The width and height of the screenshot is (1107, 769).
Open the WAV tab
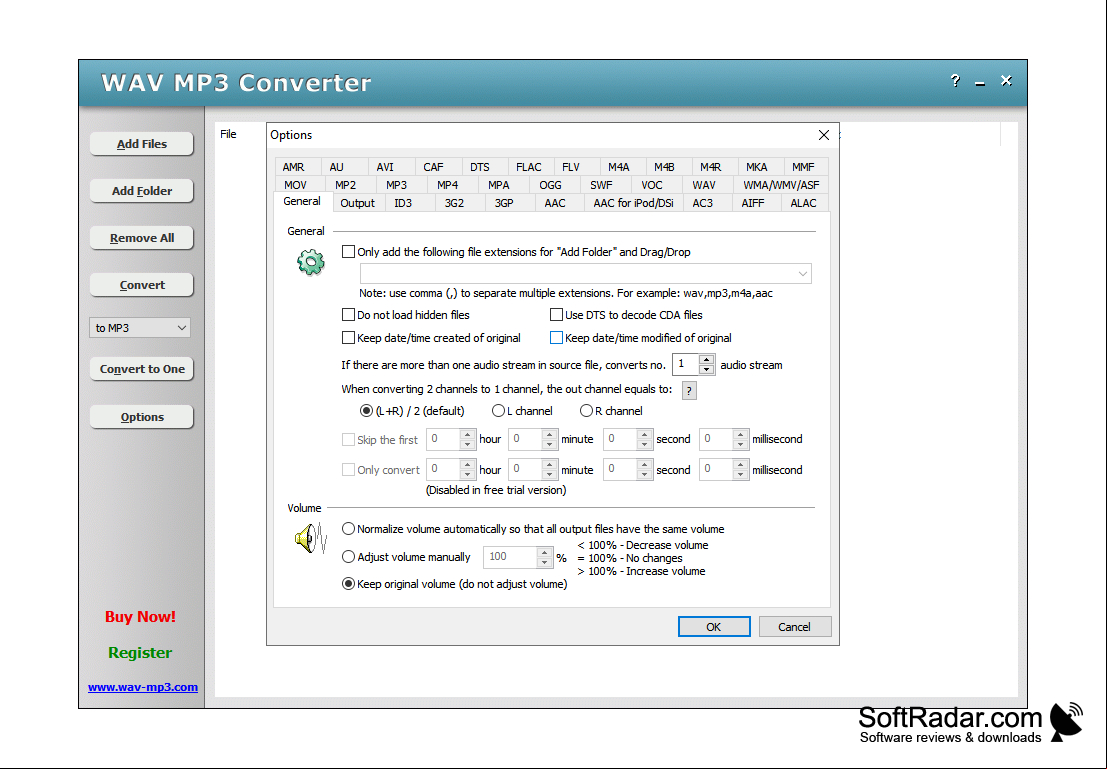click(x=703, y=185)
